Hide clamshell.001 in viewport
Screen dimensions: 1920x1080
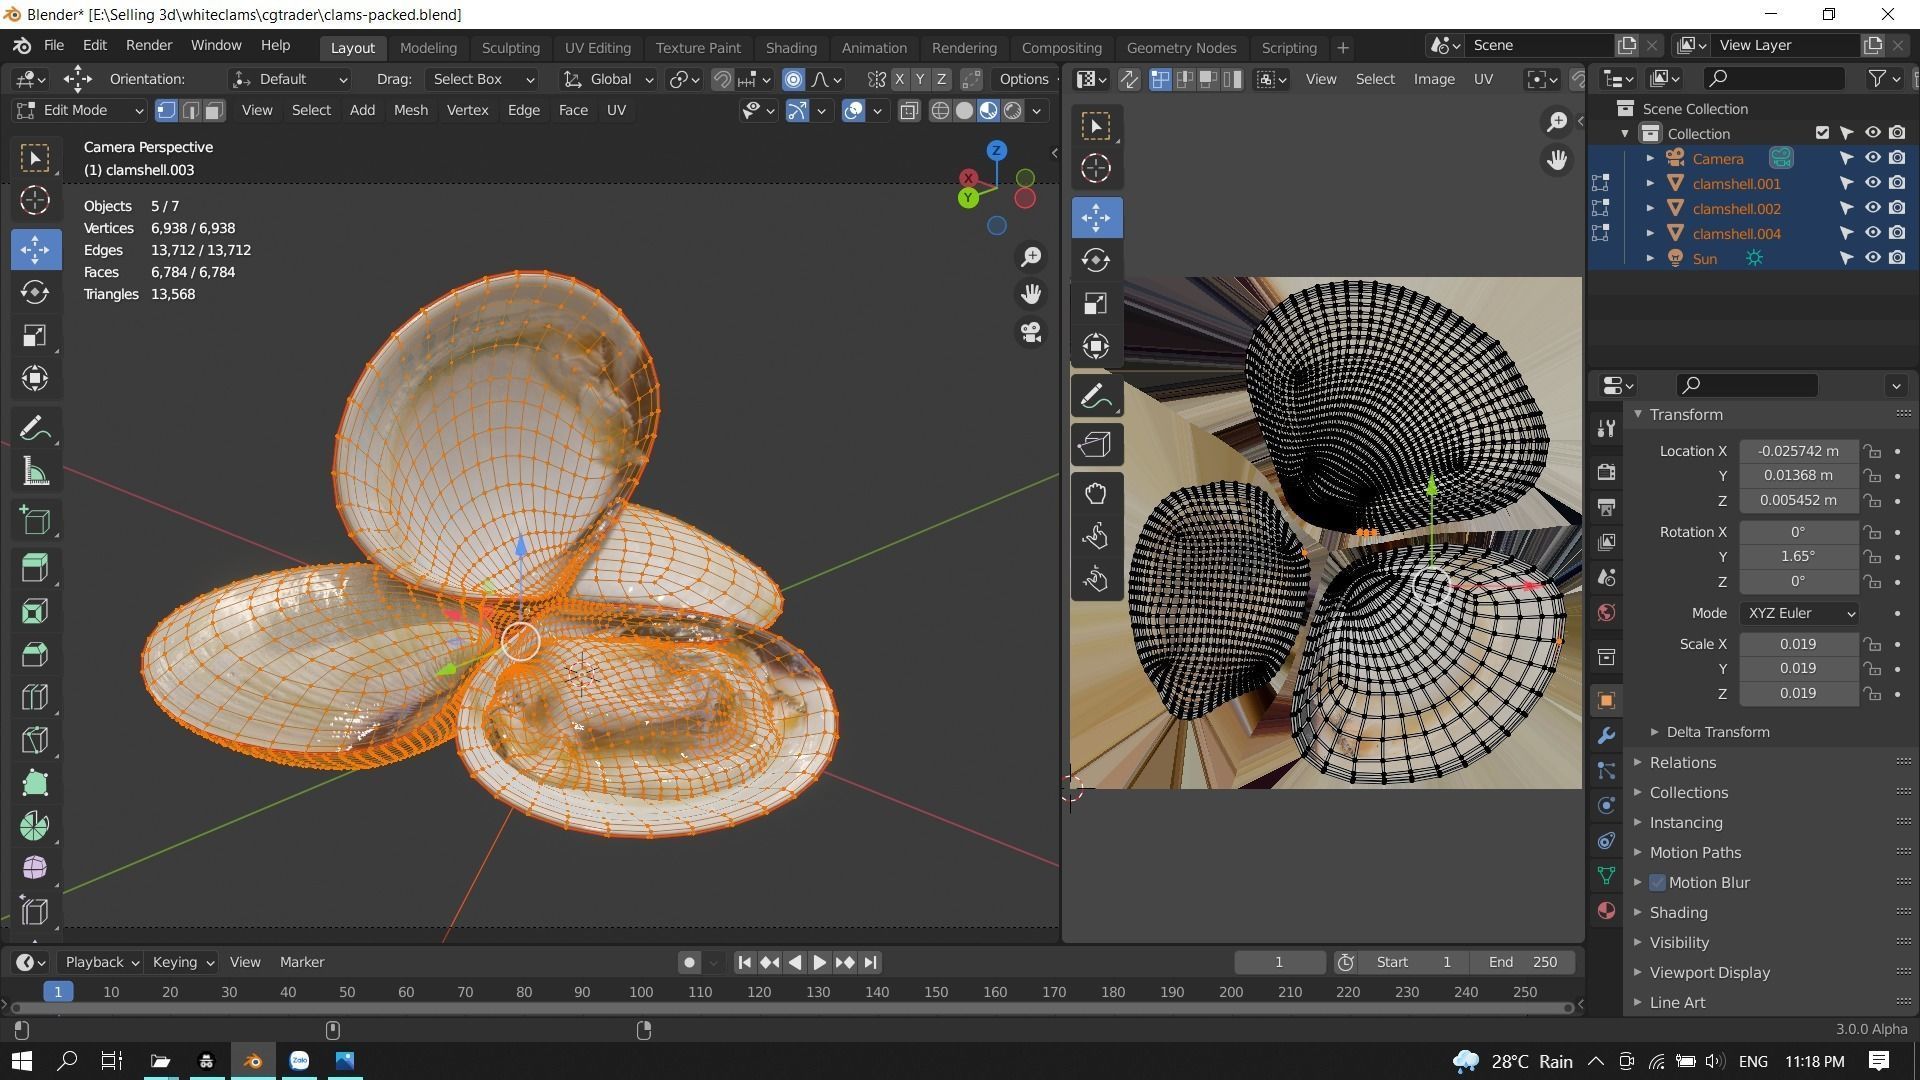click(1873, 183)
